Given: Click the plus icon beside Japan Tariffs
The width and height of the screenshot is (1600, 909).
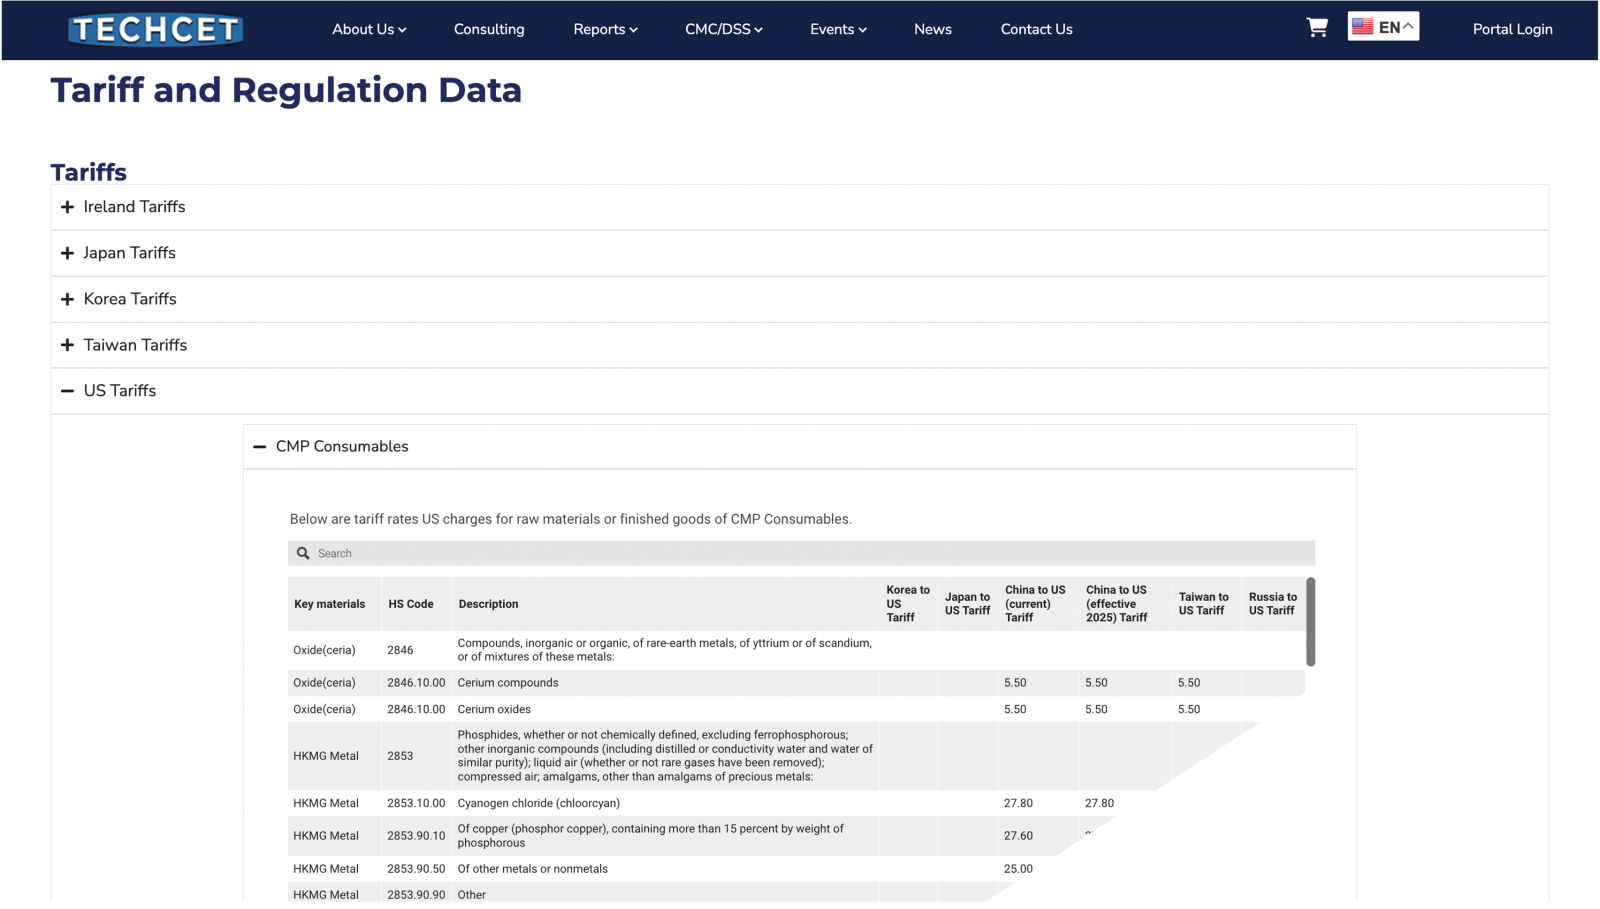Looking at the screenshot, I should pos(67,253).
